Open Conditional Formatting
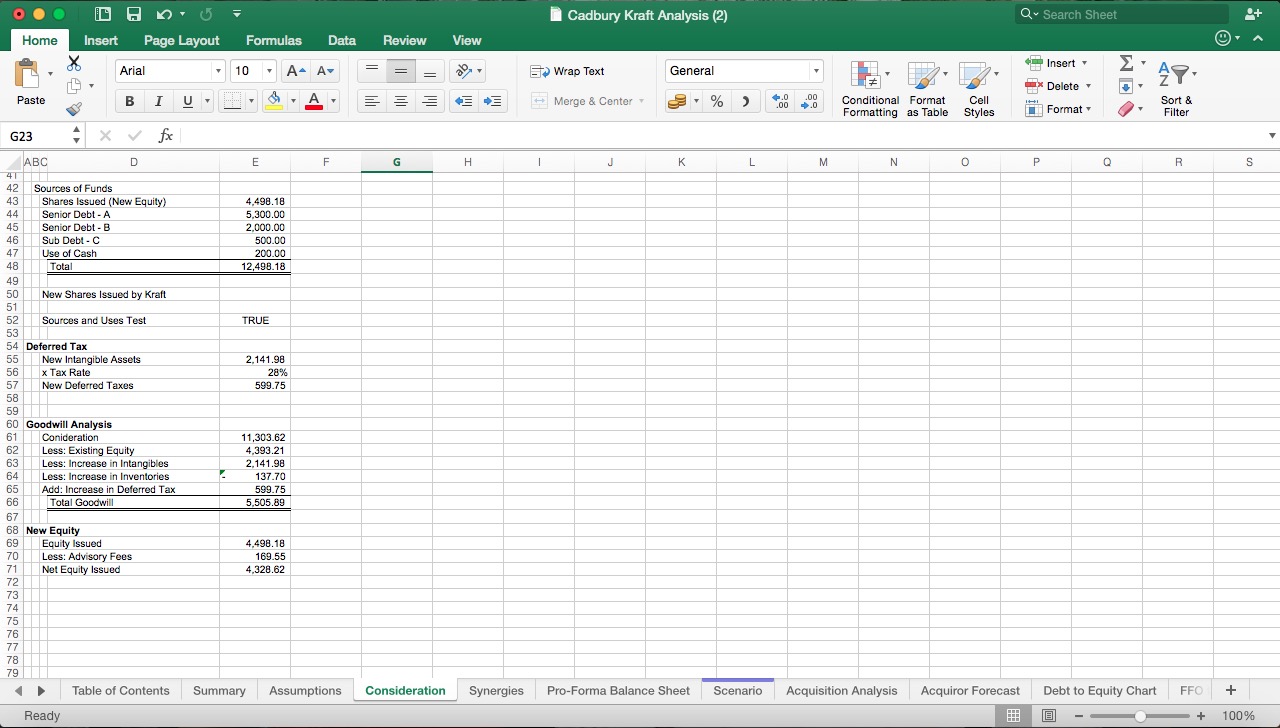This screenshot has width=1280, height=728. click(x=870, y=88)
